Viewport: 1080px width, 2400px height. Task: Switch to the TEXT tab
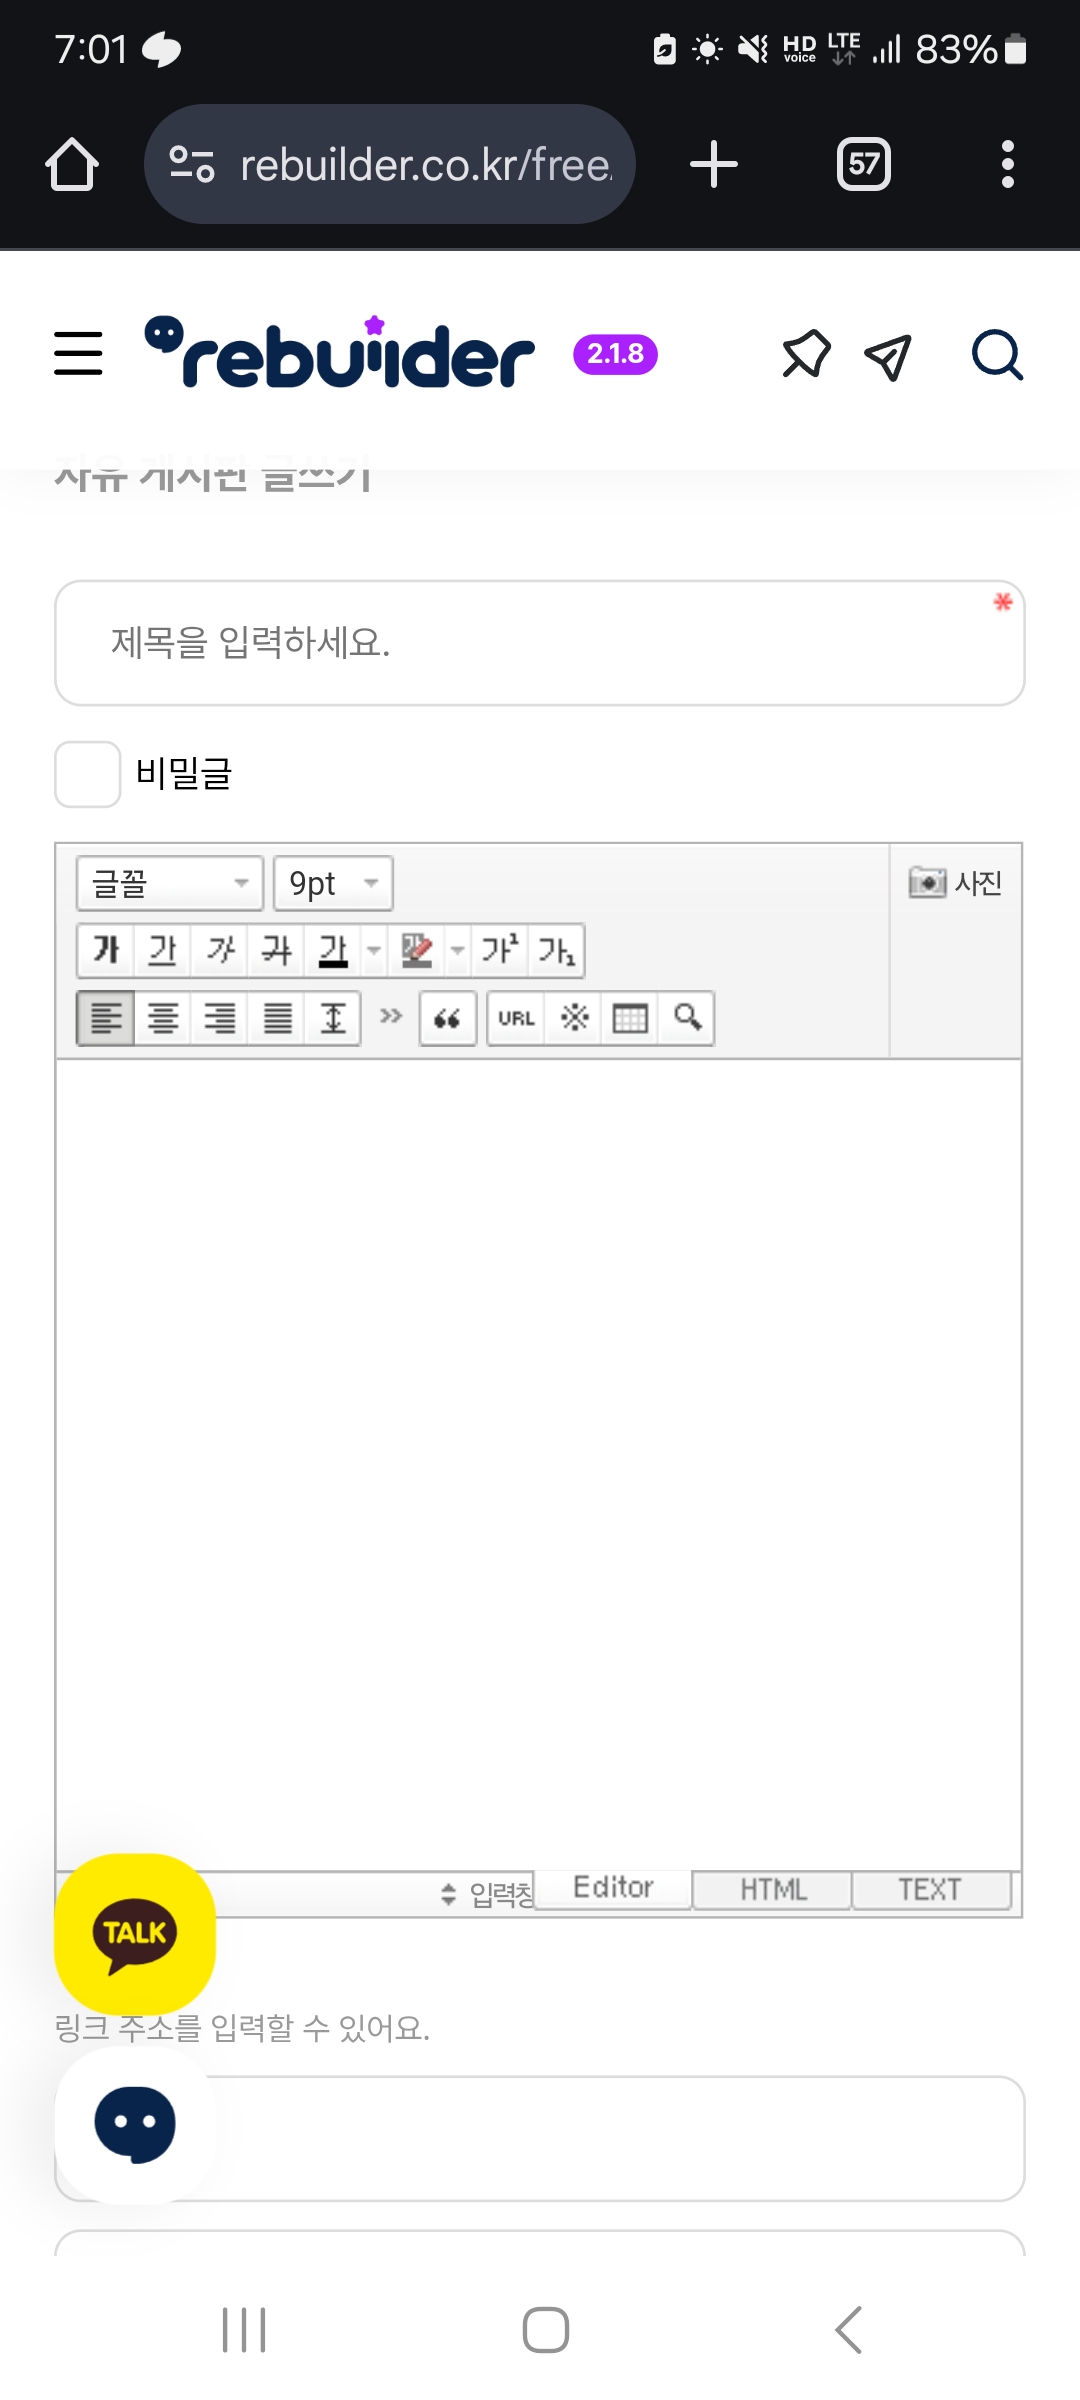930,1890
